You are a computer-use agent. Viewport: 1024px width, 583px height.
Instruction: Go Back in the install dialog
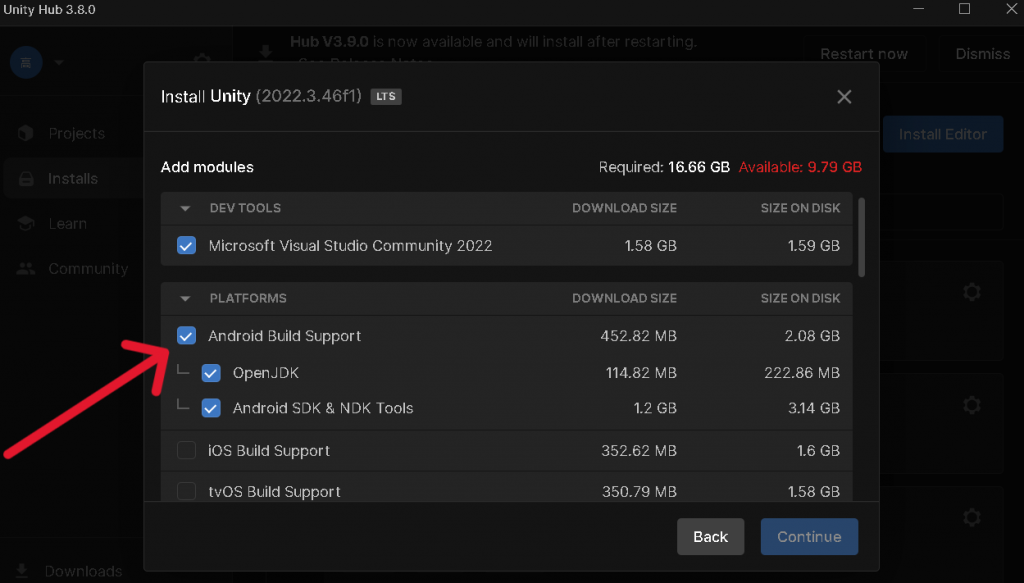(x=711, y=537)
